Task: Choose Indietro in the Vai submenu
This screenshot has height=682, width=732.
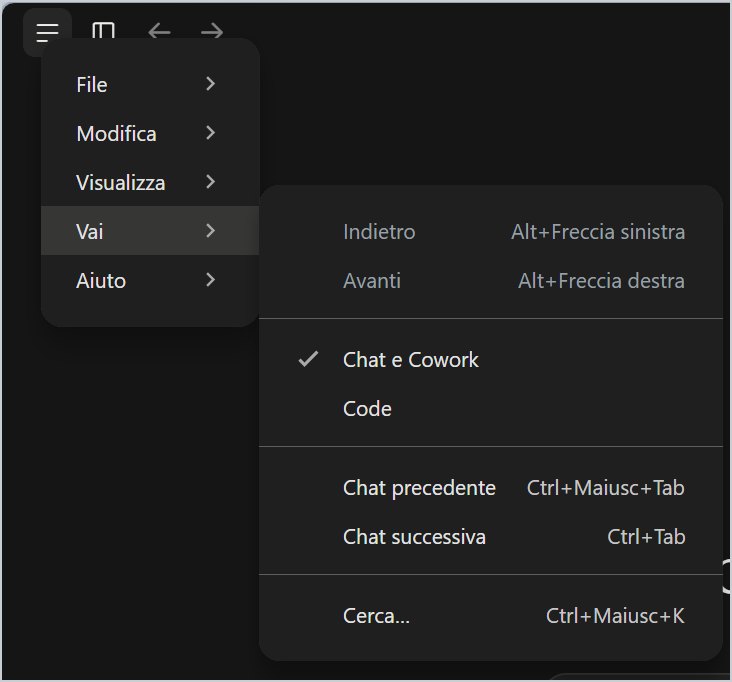Action: pos(491,232)
